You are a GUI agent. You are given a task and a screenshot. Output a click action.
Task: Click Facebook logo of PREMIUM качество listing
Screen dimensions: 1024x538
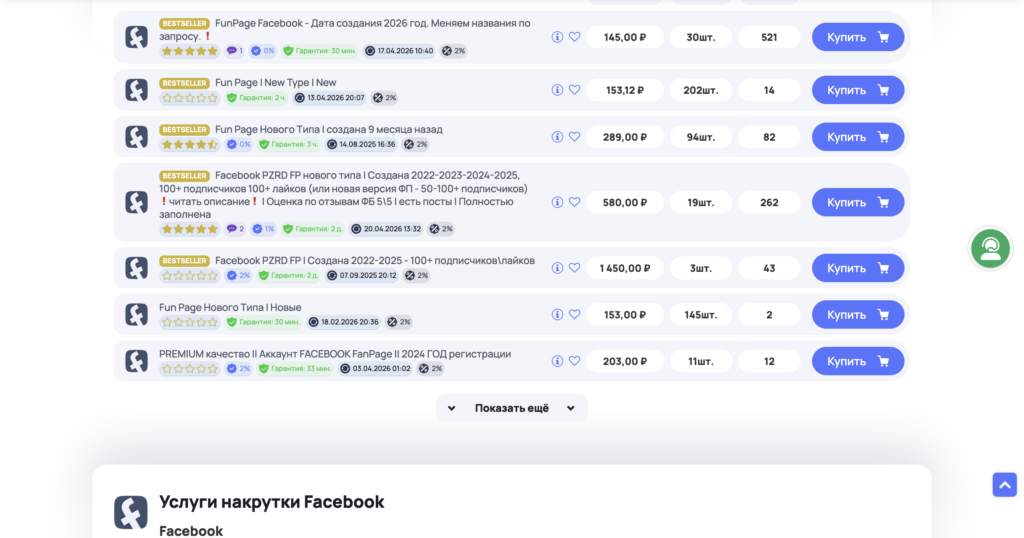(136, 361)
